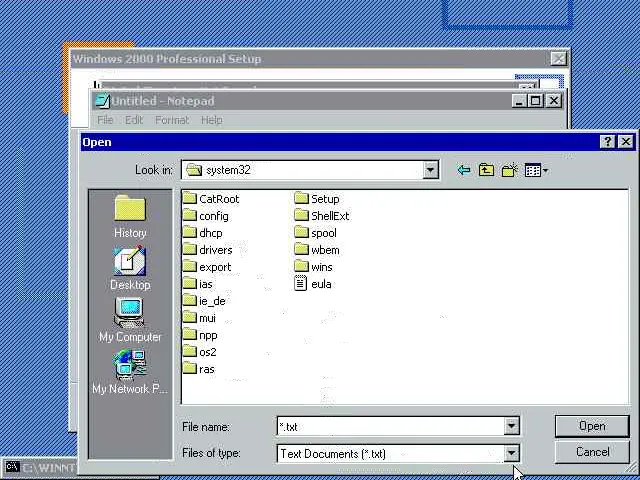Viewport: 640px width, 480px height.
Task: Select the ras folder icon
Action: point(190,369)
